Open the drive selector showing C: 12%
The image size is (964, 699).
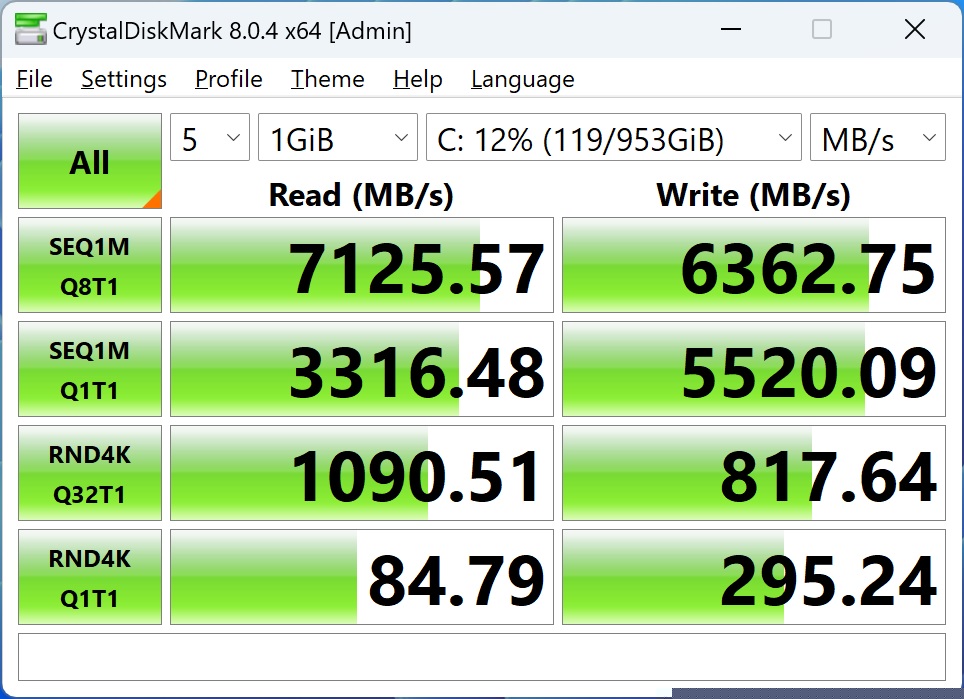tap(614, 137)
